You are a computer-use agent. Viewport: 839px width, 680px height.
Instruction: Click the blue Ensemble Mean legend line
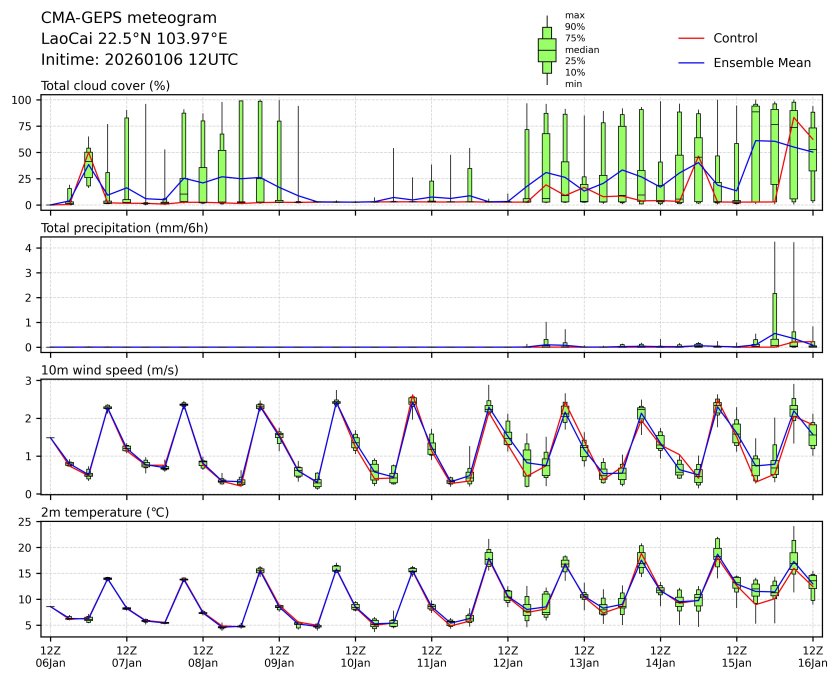coord(691,63)
